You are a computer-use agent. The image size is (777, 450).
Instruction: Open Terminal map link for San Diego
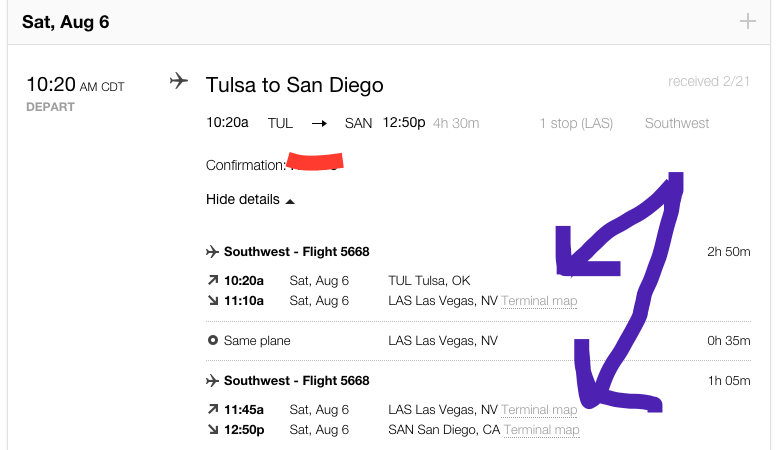coord(541,430)
